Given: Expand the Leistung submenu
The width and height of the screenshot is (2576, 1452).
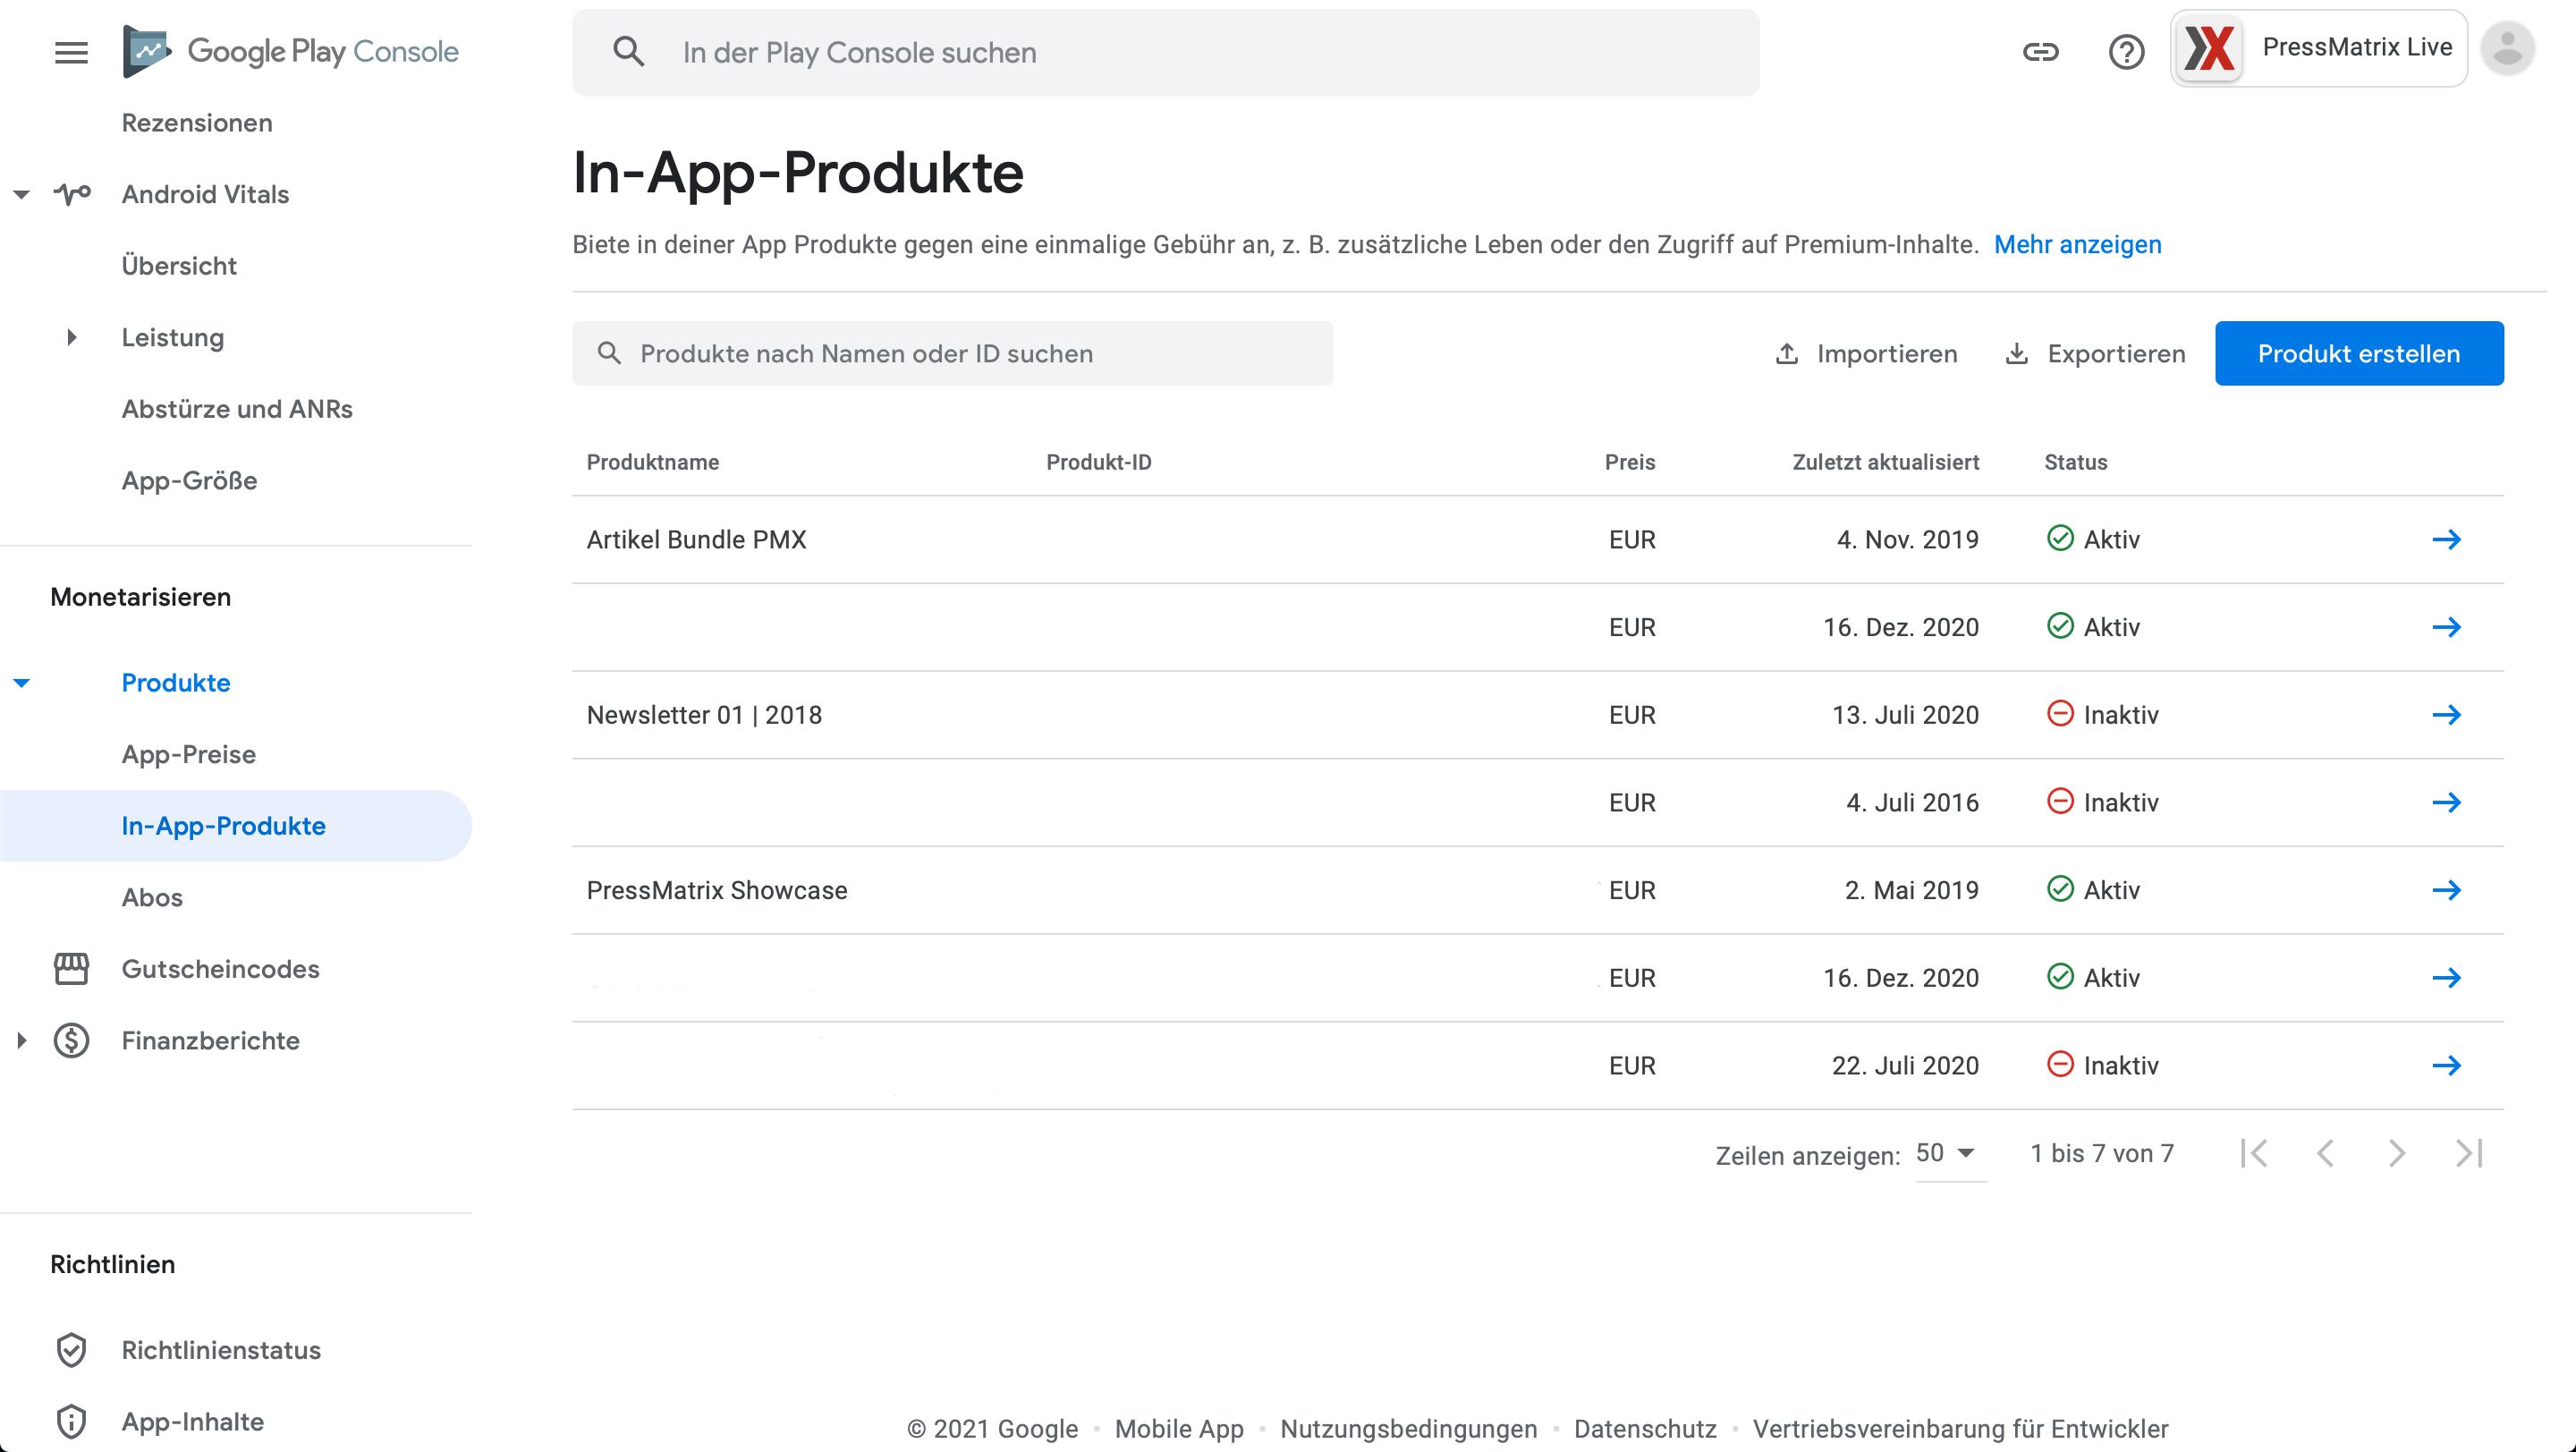Looking at the screenshot, I should (x=71, y=338).
